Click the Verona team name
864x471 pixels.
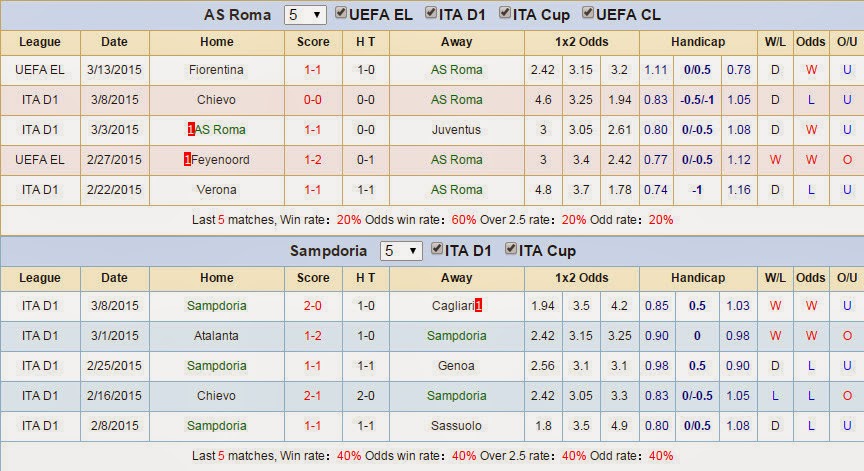click(x=216, y=190)
